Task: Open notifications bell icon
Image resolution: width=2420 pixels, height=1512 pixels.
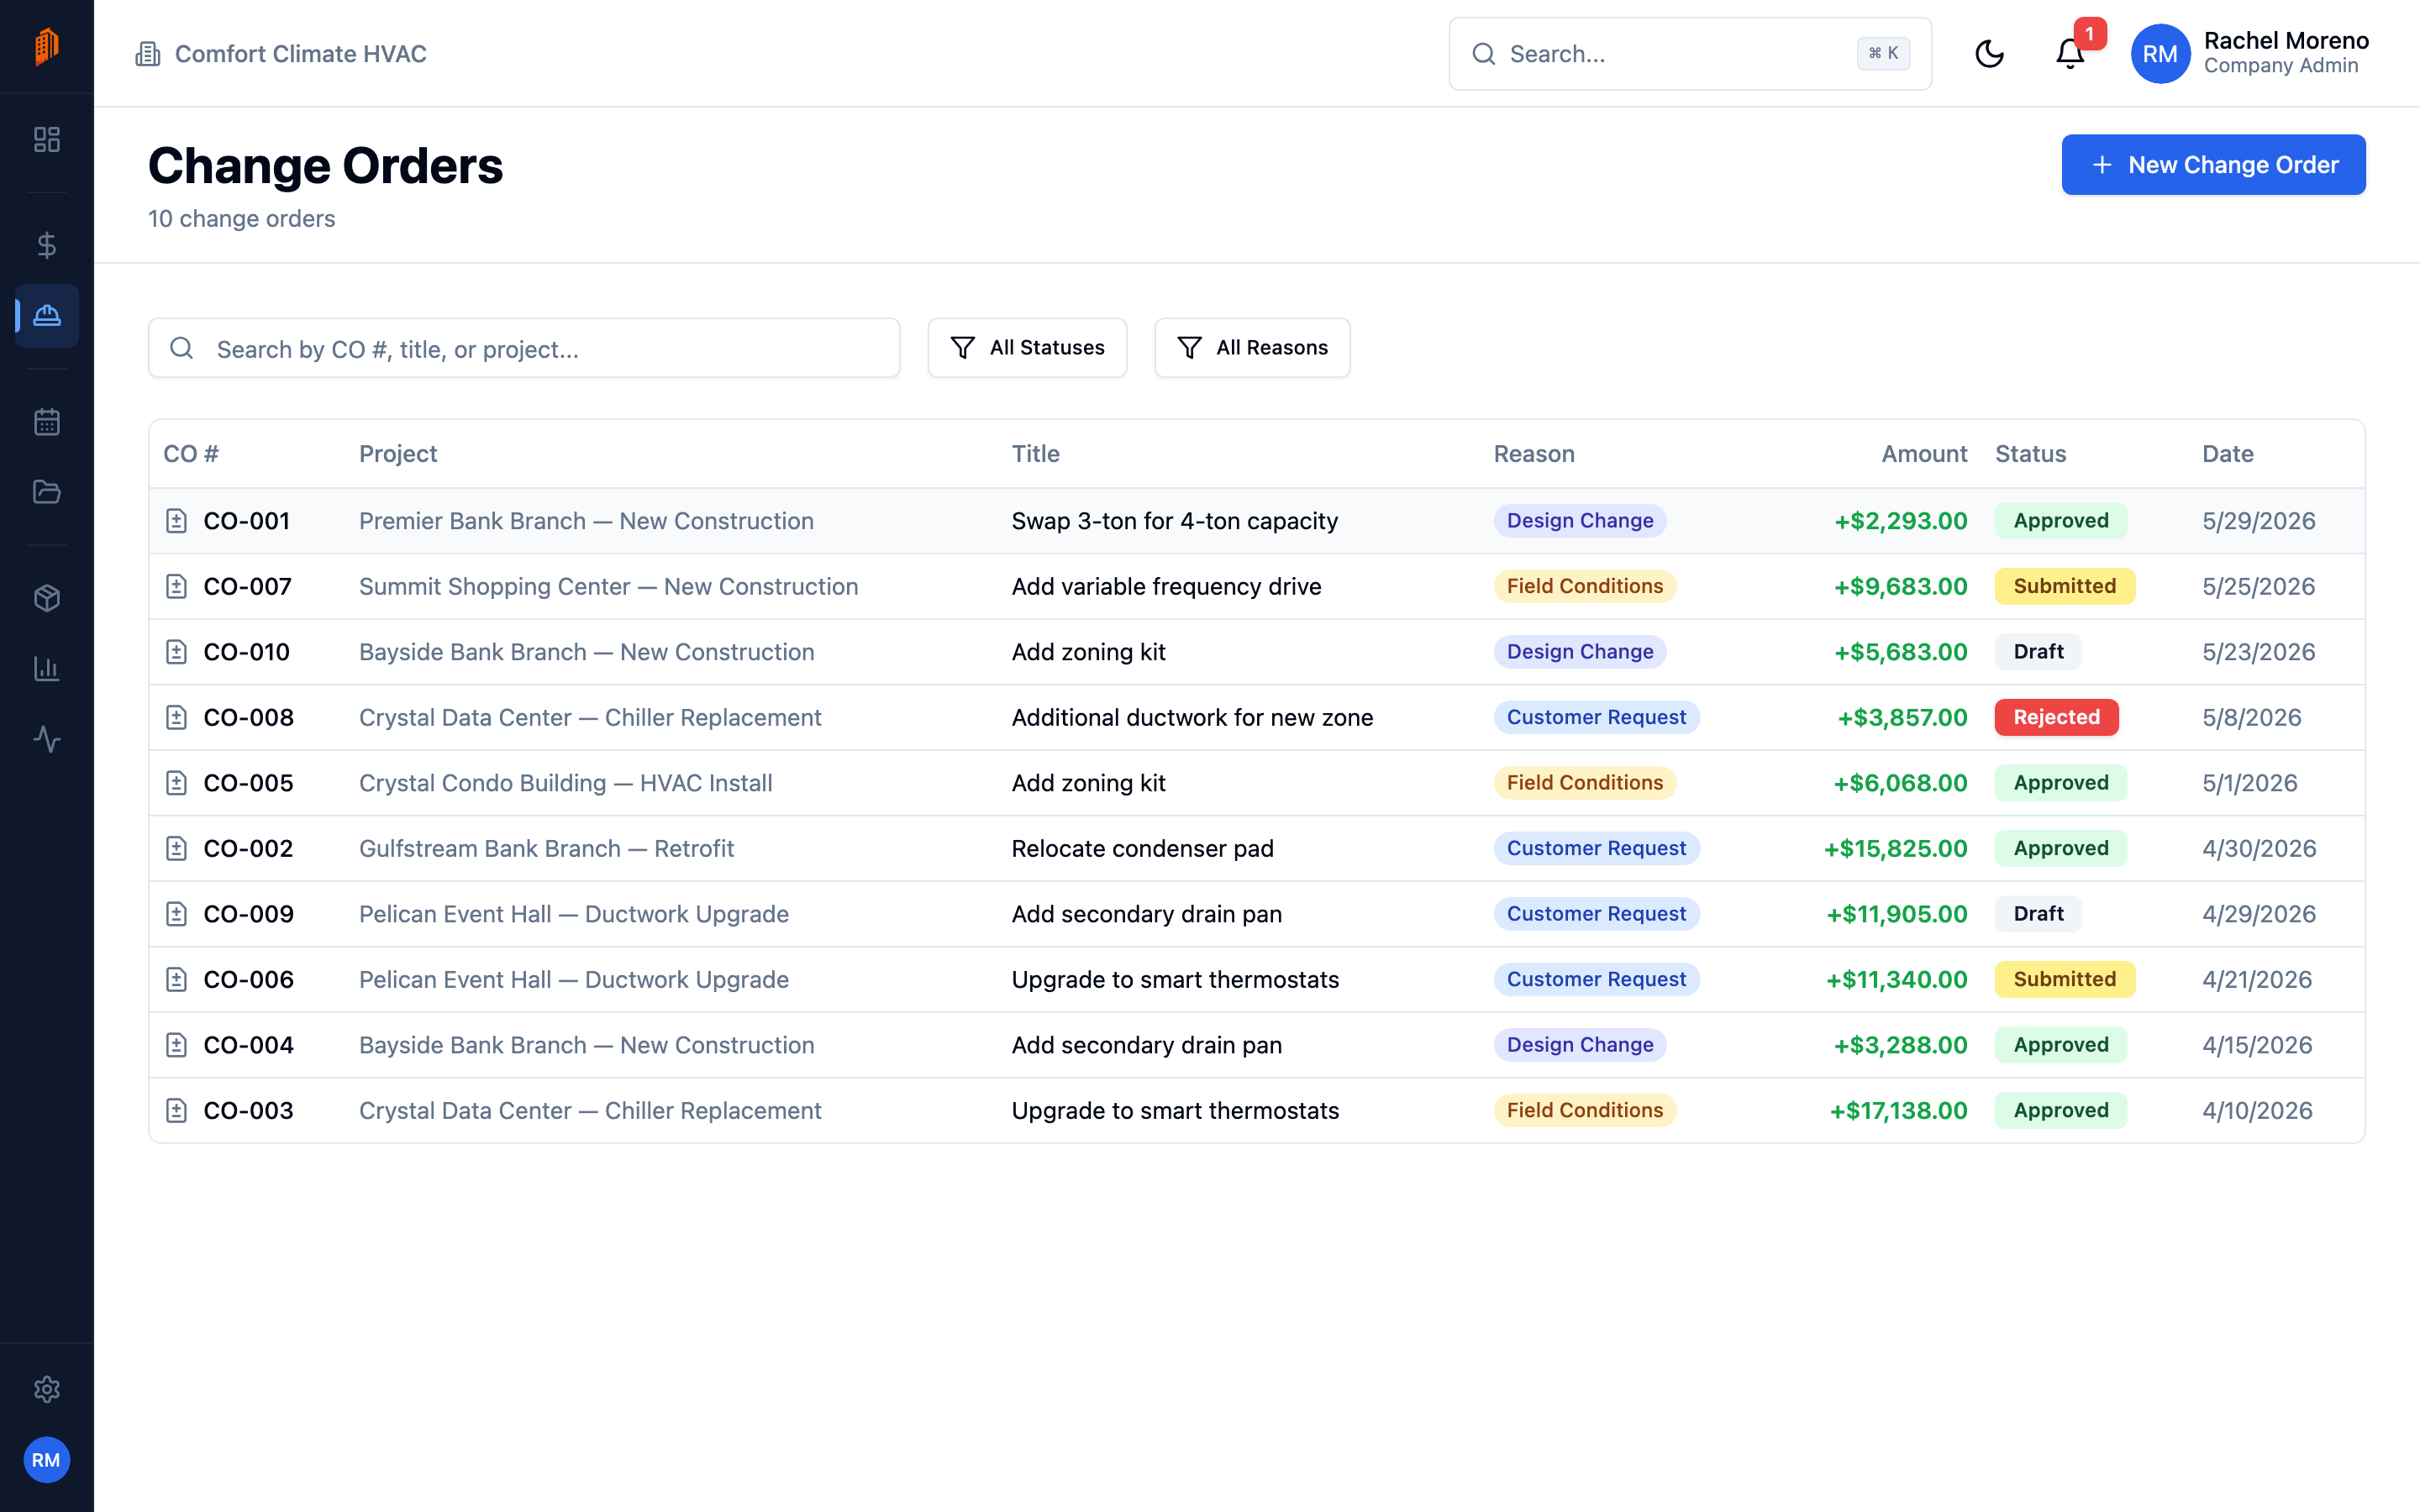Action: tap(2070, 54)
